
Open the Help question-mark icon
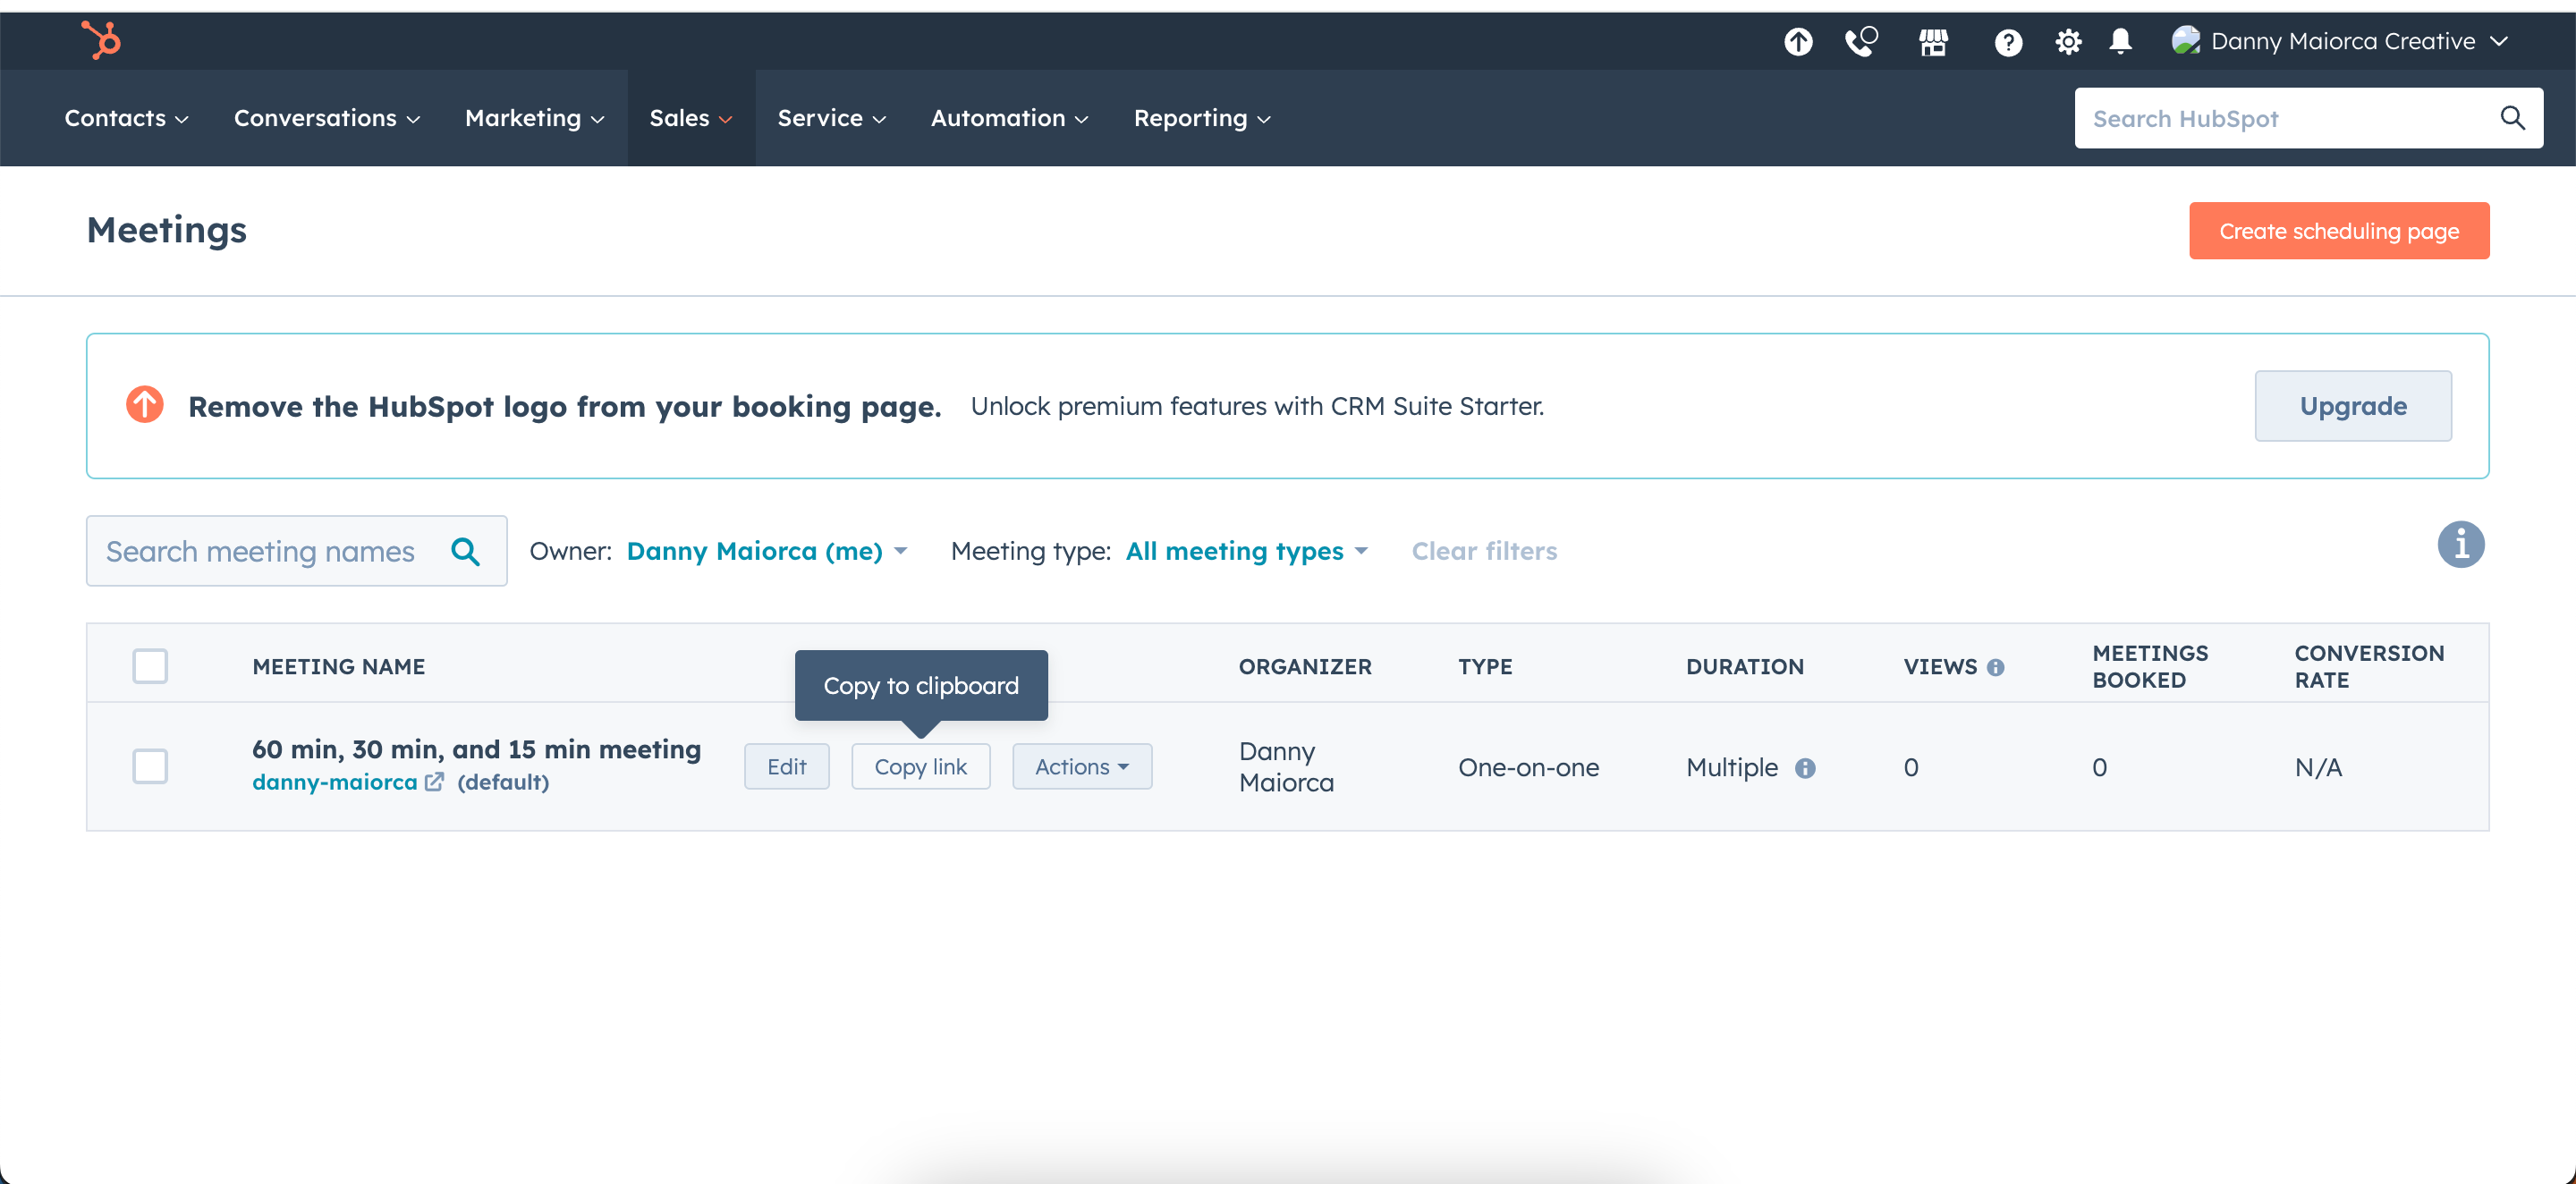[x=2008, y=41]
